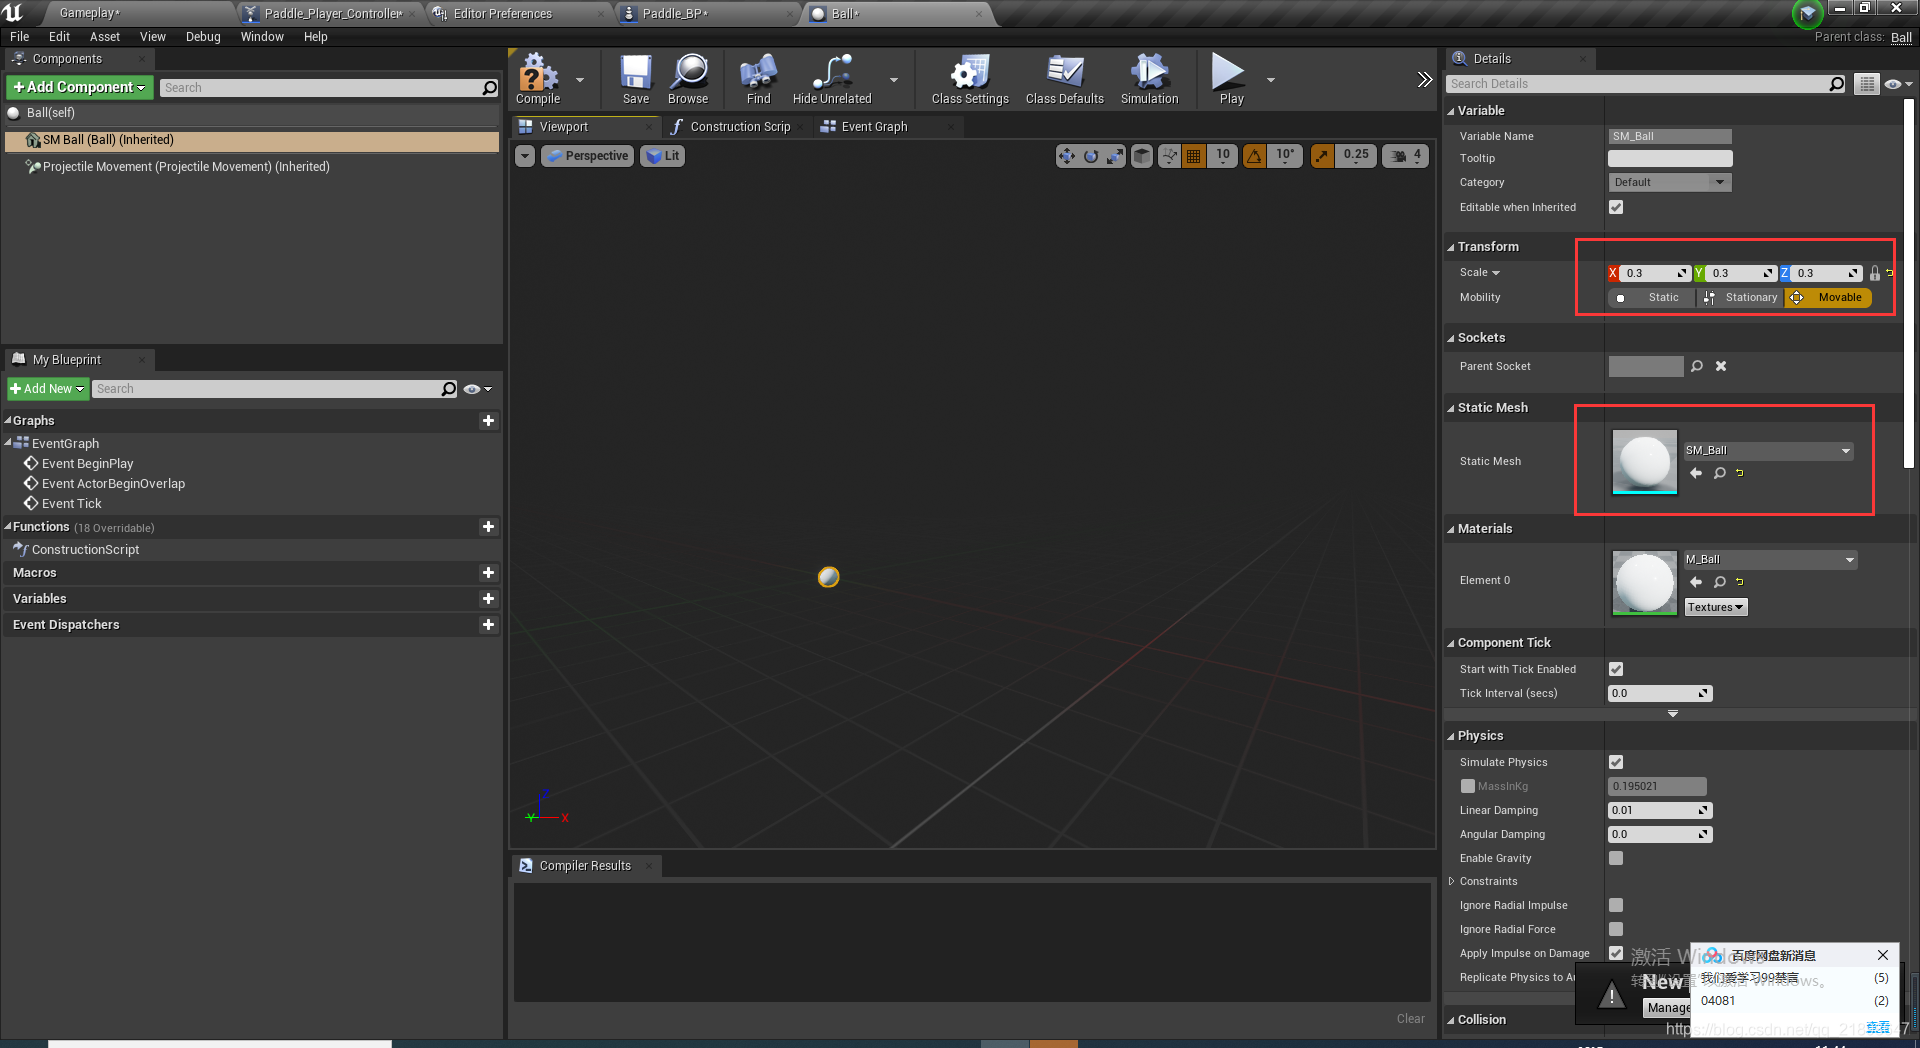Open the Debug menu
Viewport: 1920px width, 1048px height.
pyautogui.click(x=203, y=37)
